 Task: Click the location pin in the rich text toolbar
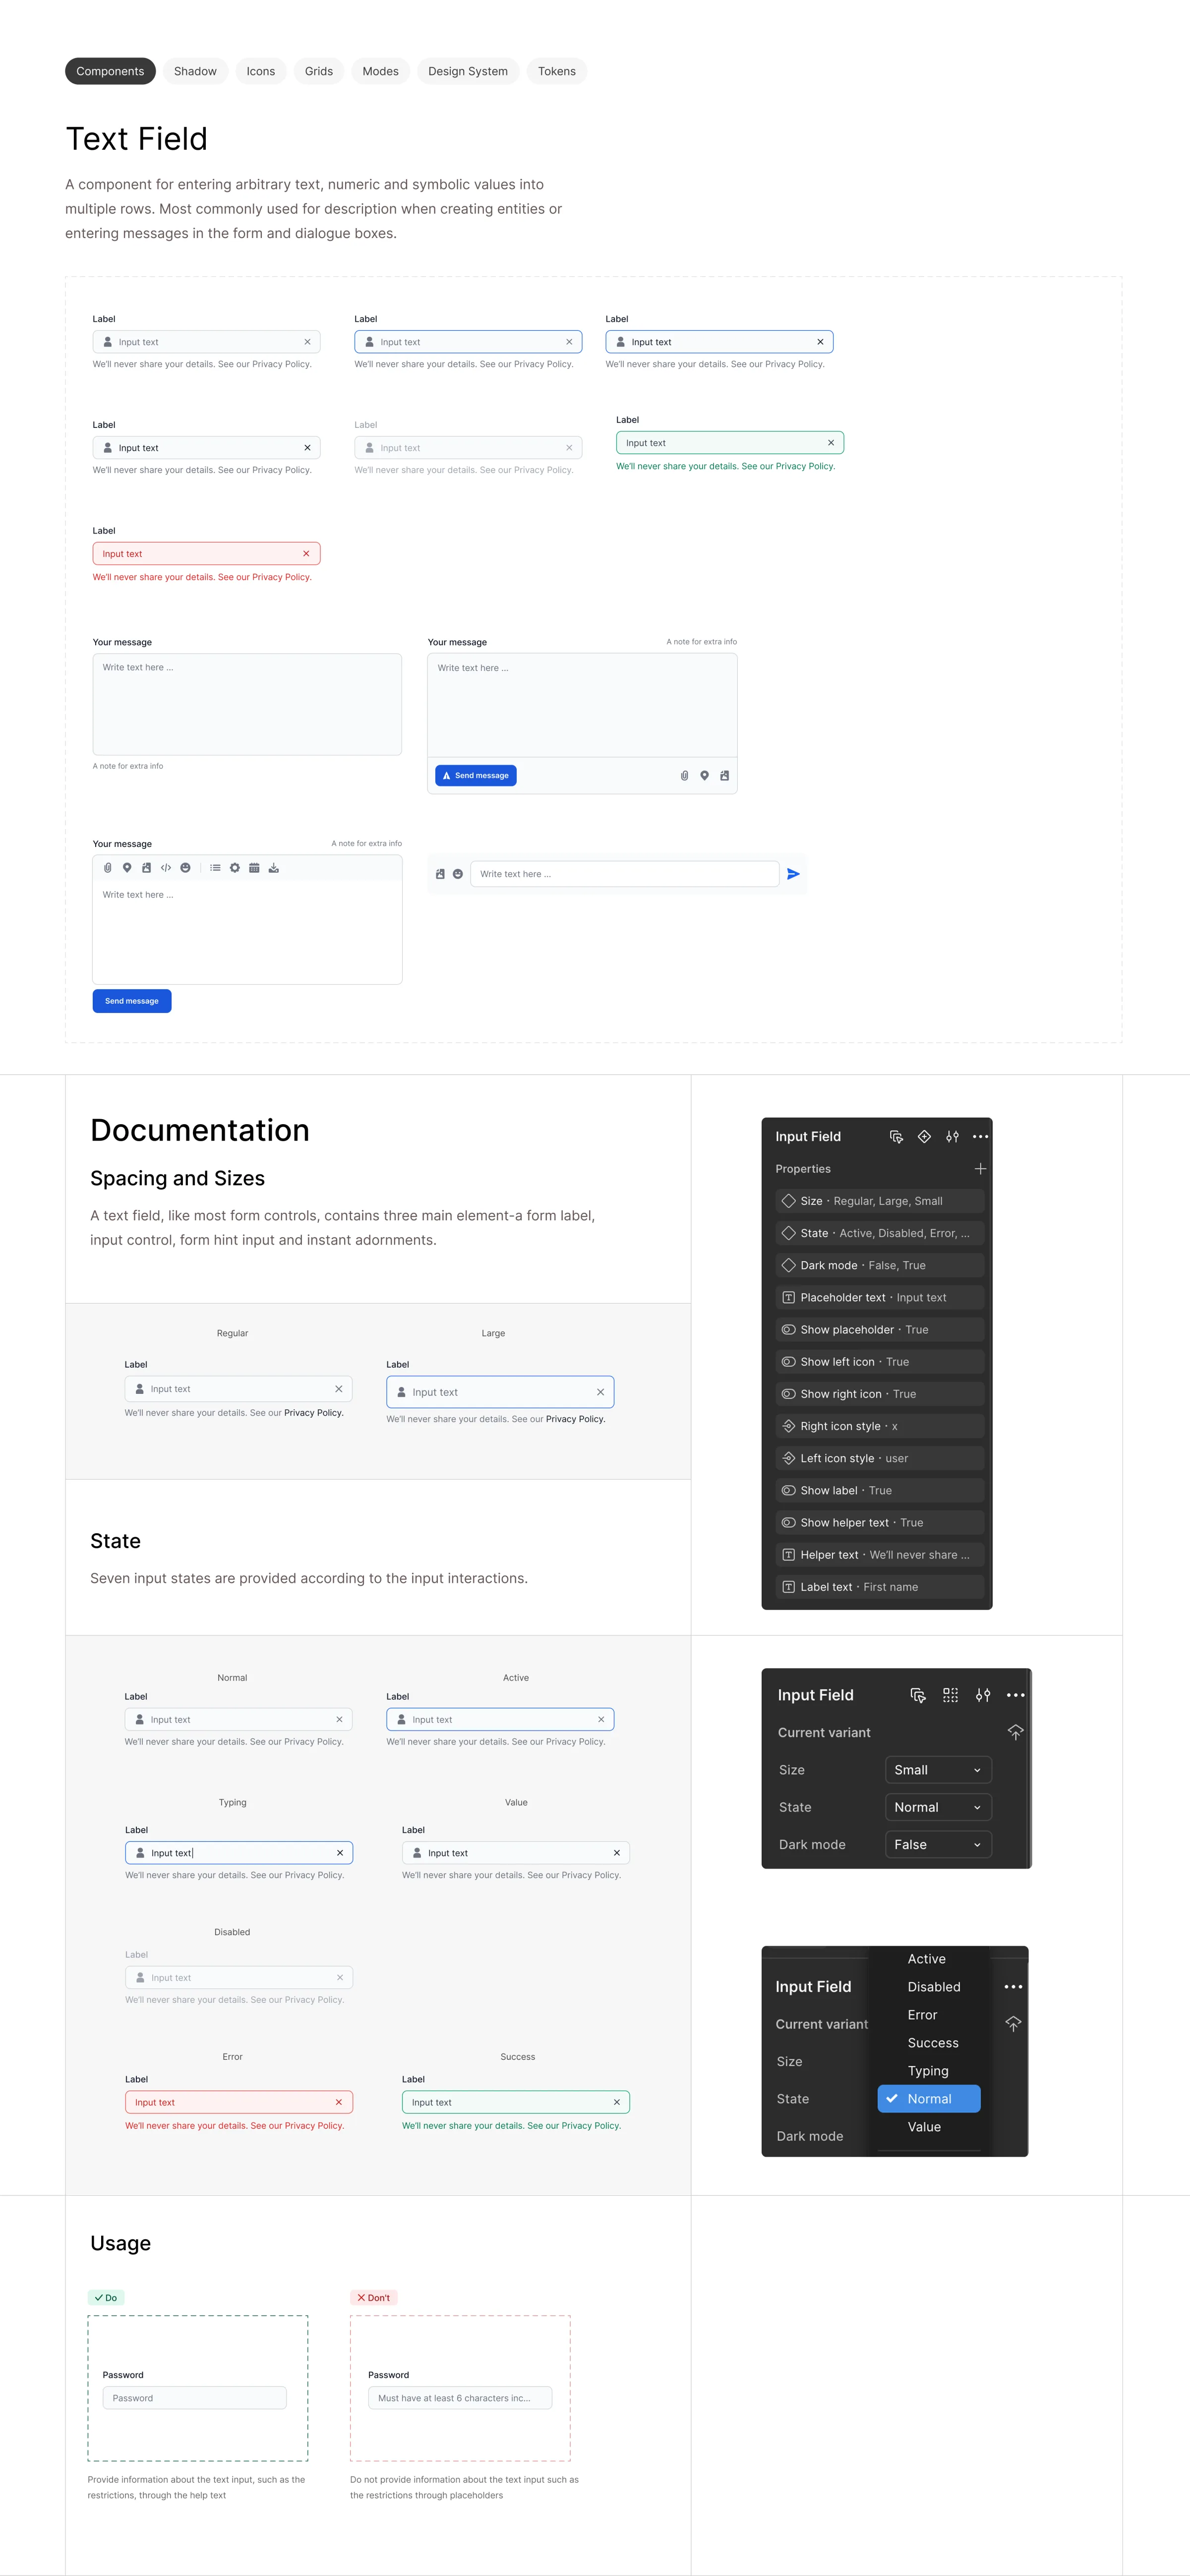pos(127,868)
